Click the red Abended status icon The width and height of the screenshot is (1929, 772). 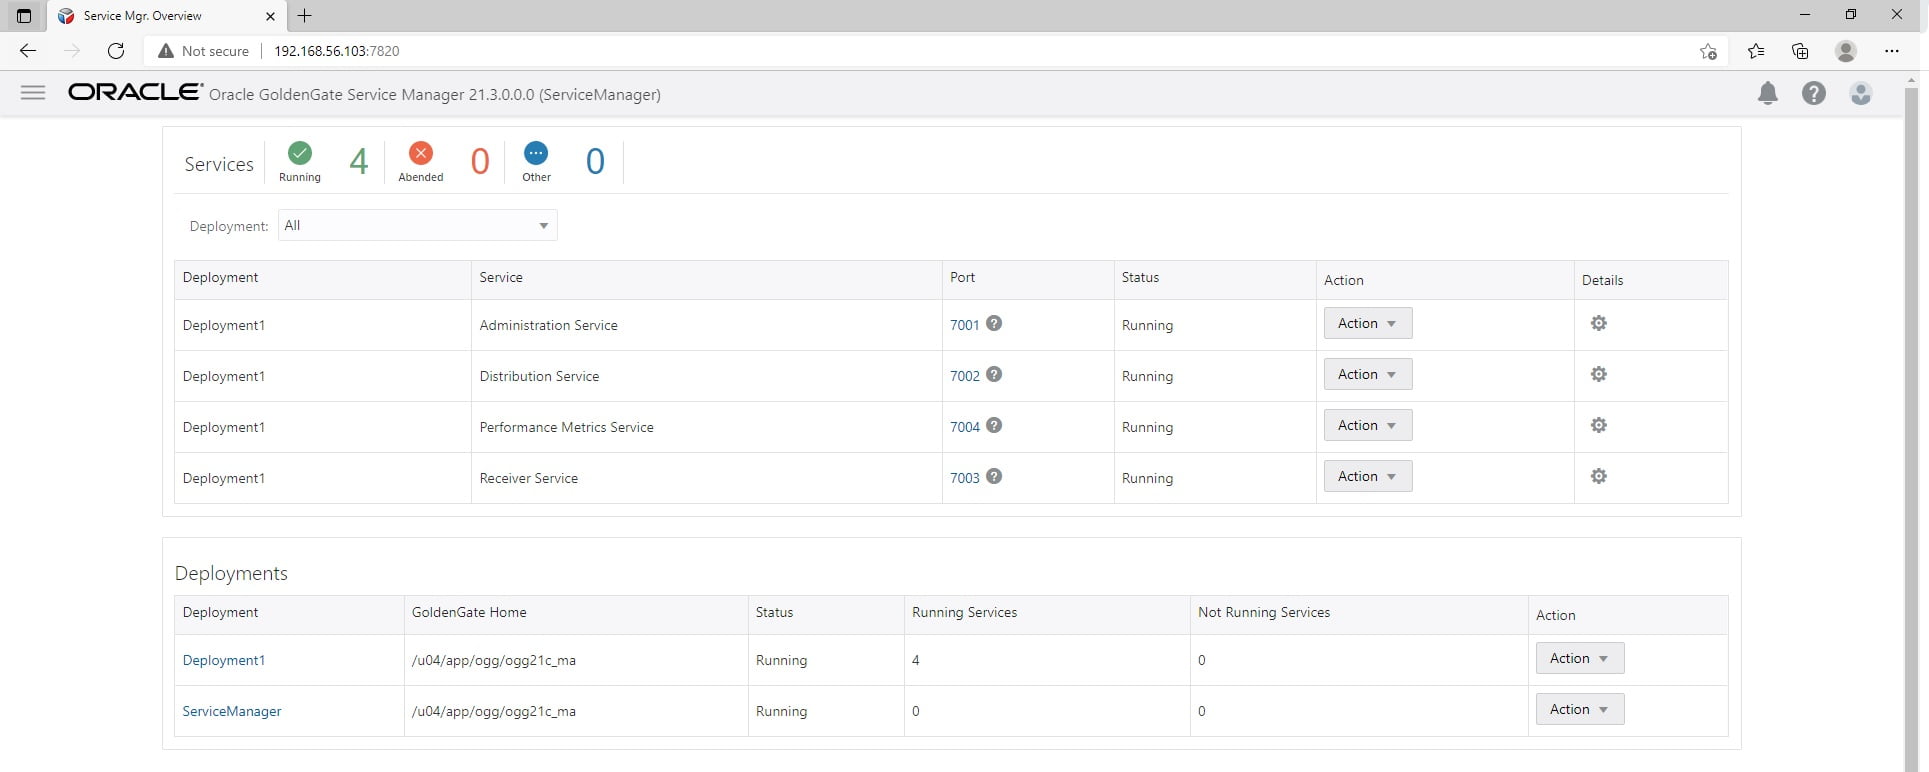coord(421,153)
